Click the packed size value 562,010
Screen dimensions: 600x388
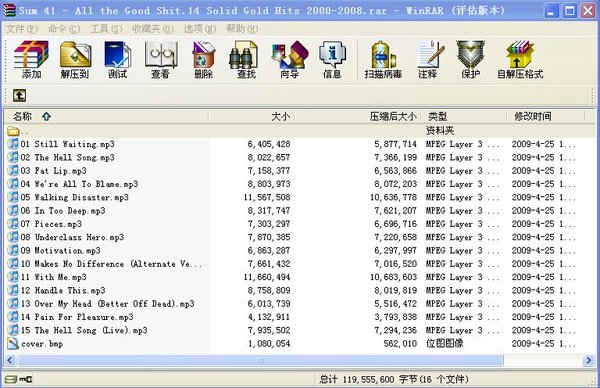400,344
